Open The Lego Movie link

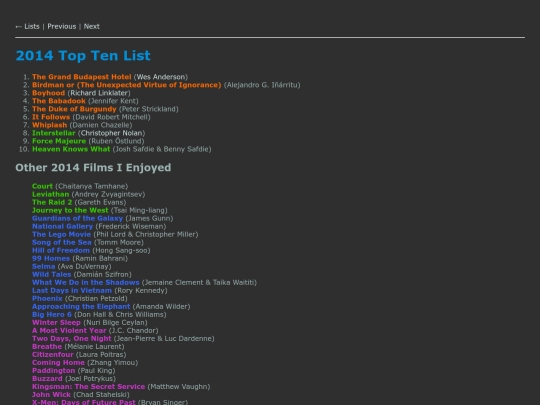(x=62, y=234)
